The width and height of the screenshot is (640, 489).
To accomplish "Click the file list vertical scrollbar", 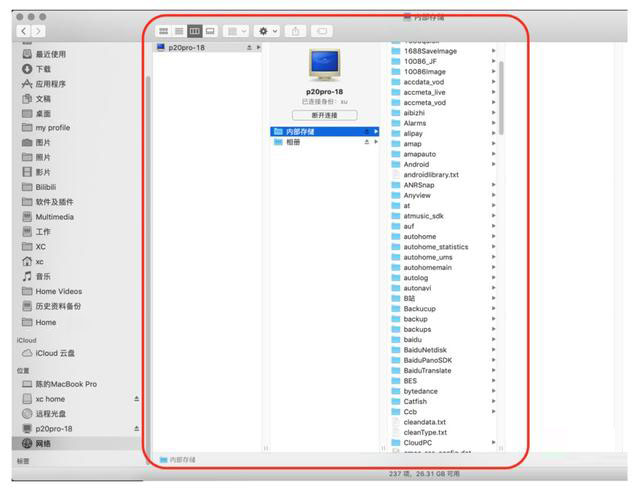I will (x=501, y=98).
